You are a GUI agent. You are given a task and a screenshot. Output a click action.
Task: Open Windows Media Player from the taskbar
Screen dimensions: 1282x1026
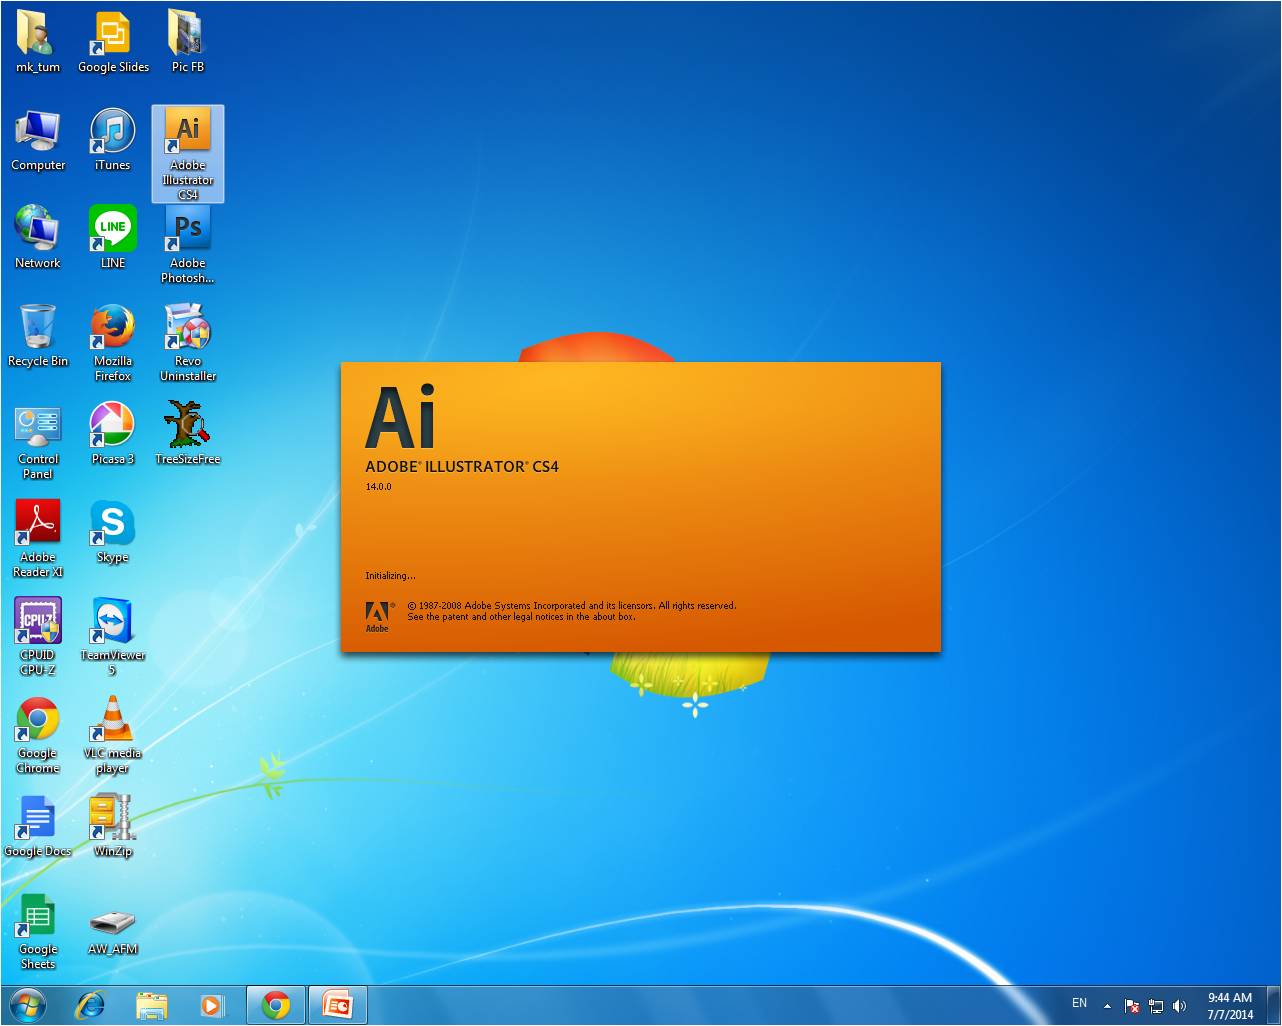tap(212, 1005)
